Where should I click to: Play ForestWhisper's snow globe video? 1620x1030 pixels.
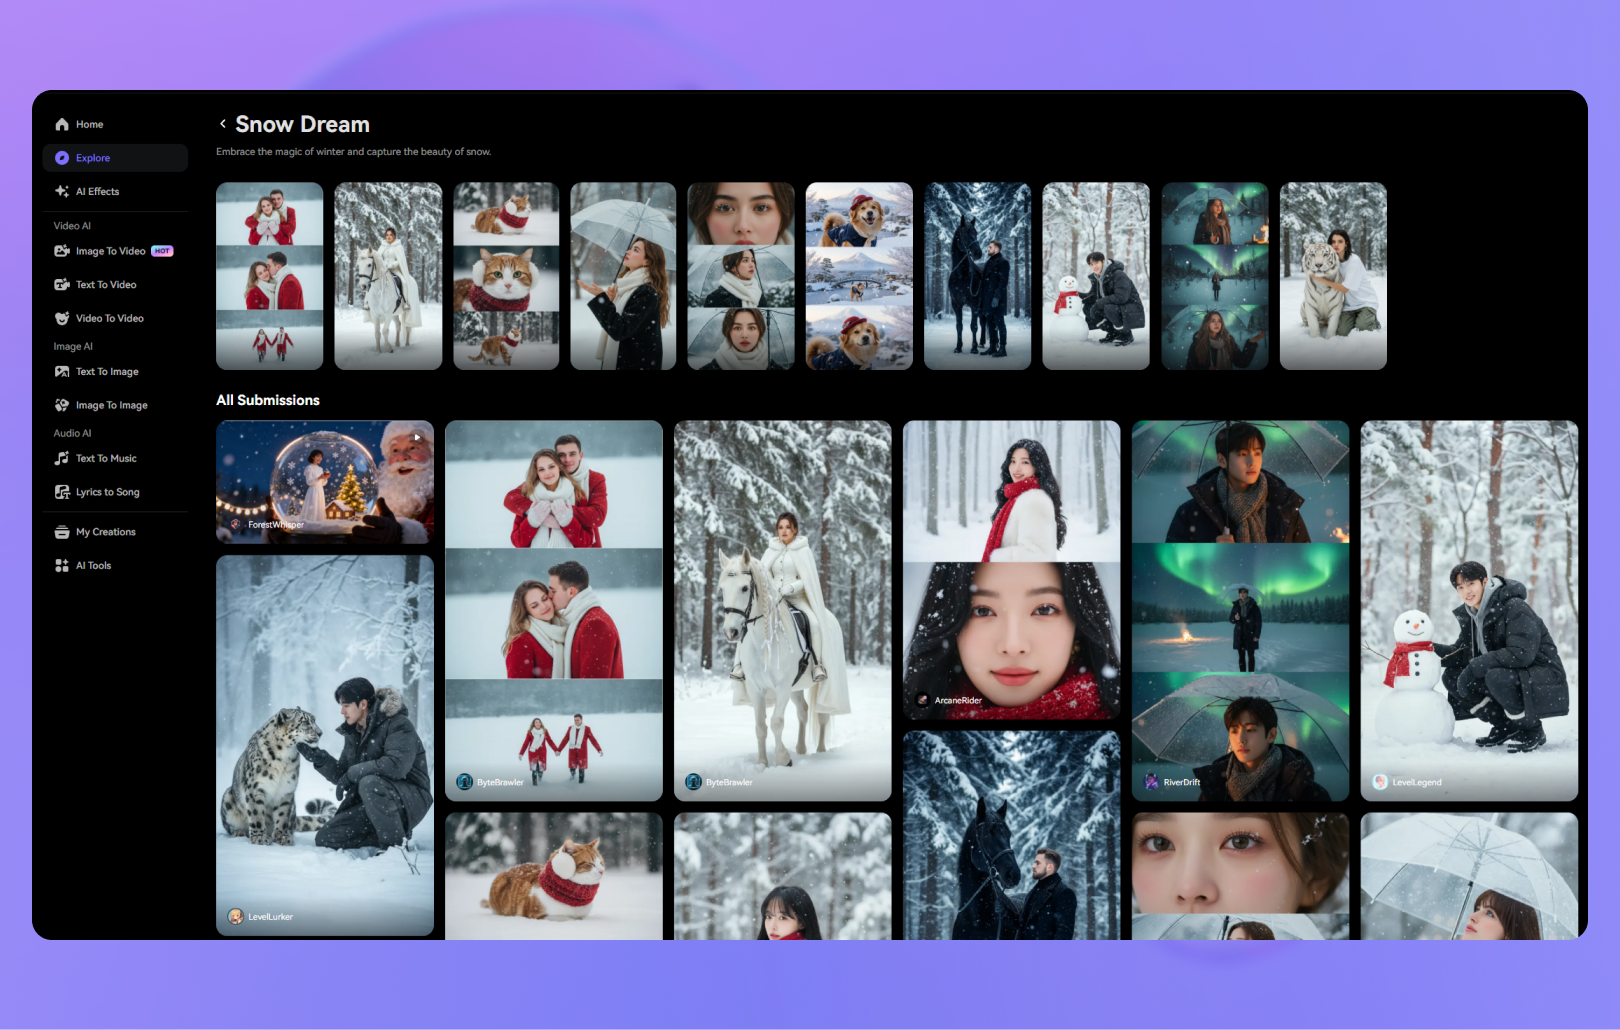tap(416, 436)
